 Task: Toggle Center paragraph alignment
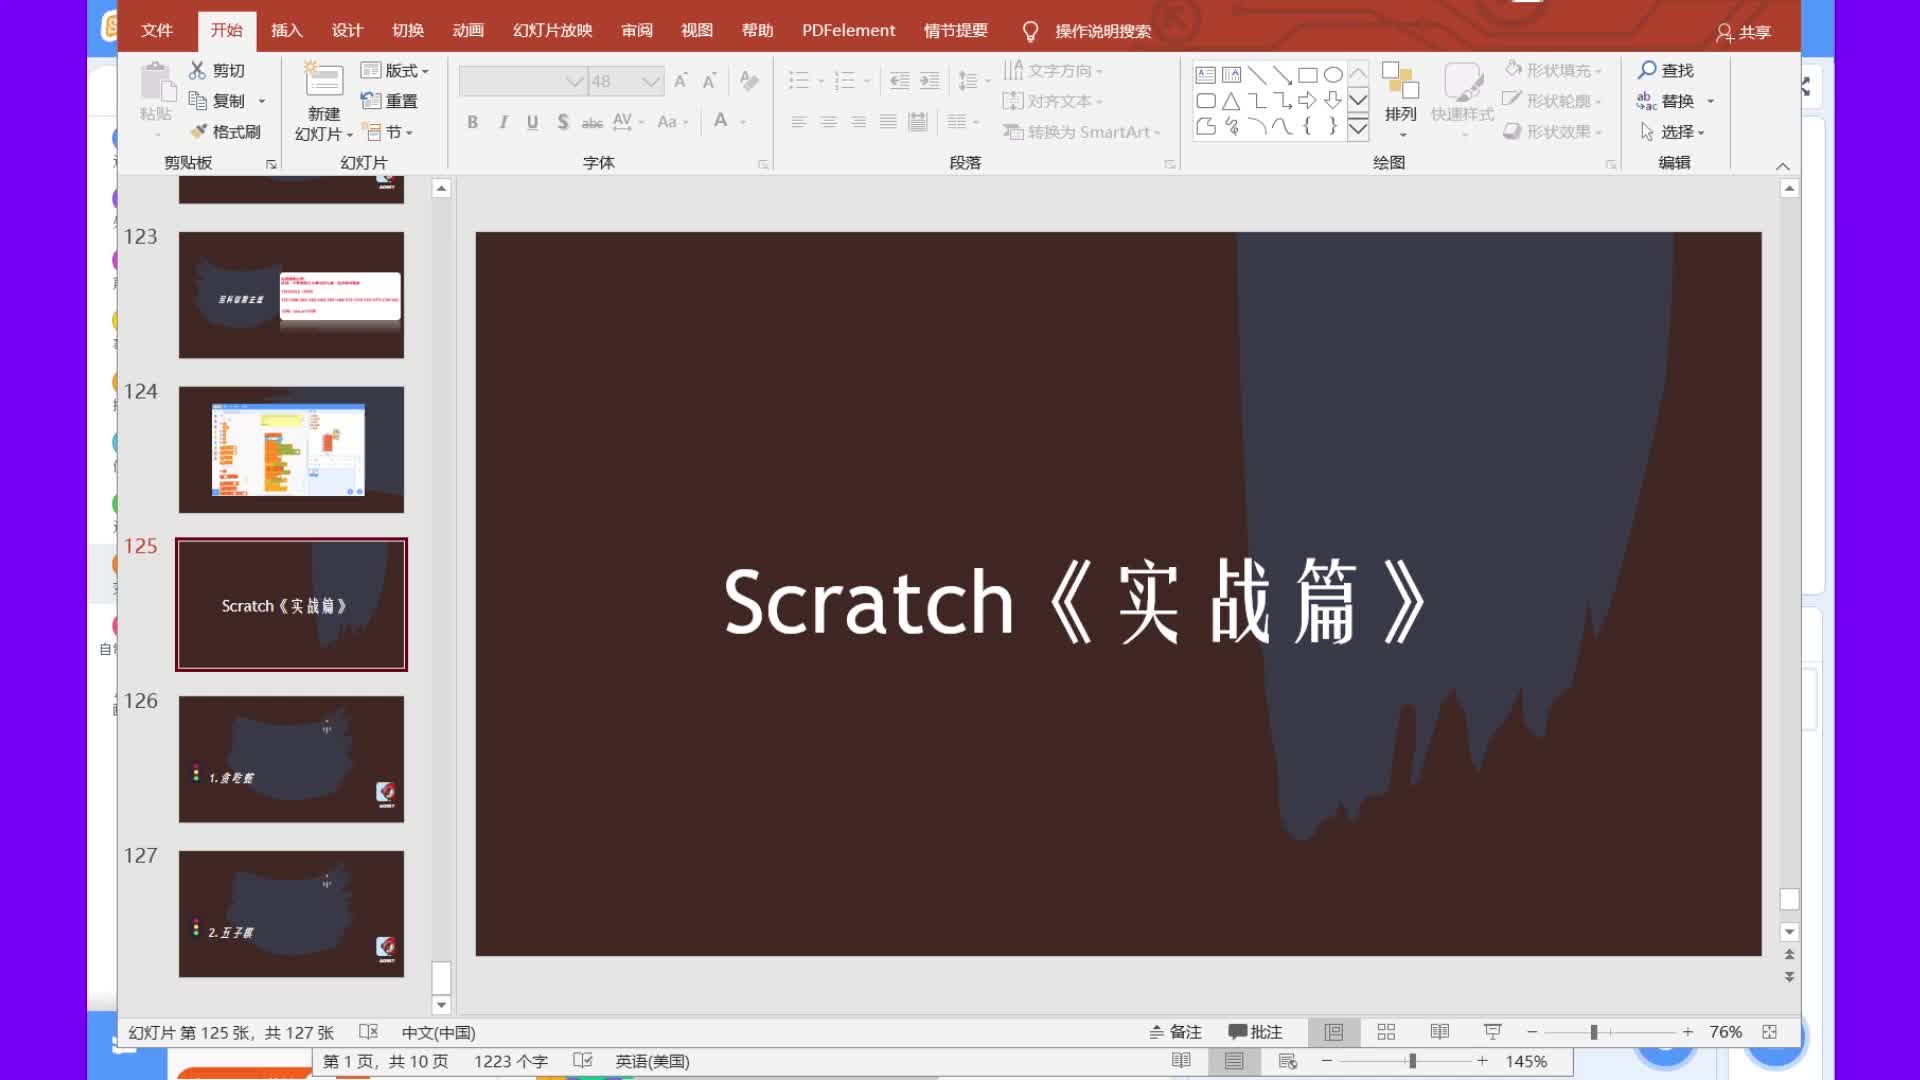[829, 122]
